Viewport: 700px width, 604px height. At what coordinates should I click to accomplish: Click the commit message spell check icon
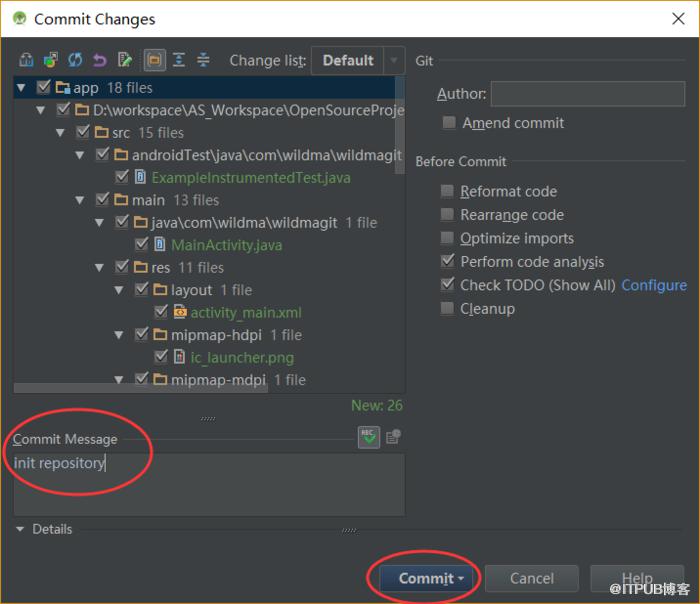tap(369, 437)
